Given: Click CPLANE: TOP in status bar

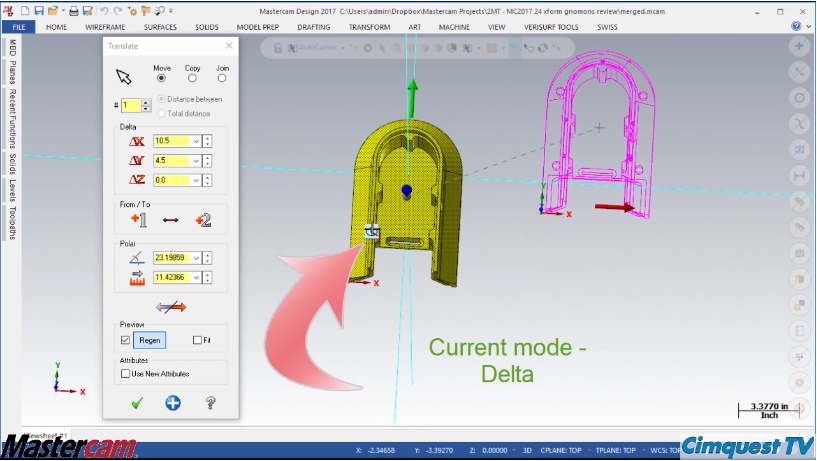Looking at the screenshot, I should point(561,450).
